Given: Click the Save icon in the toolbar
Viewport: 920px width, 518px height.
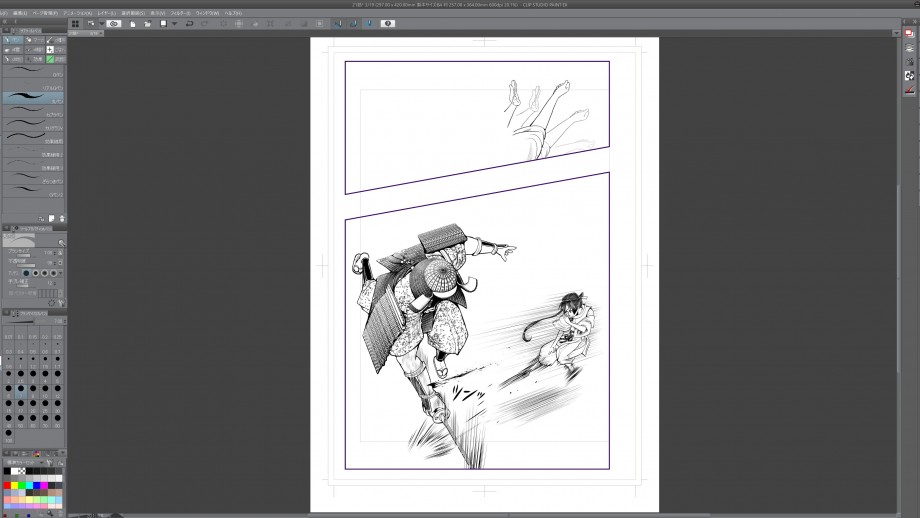Looking at the screenshot, I should [163, 23].
